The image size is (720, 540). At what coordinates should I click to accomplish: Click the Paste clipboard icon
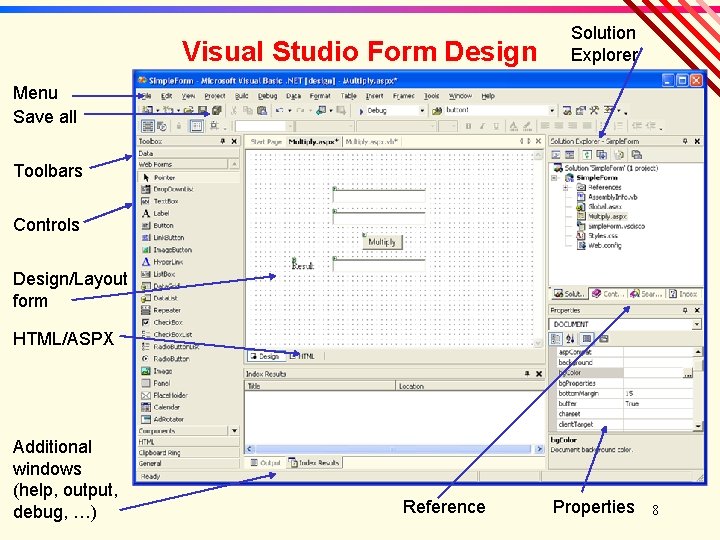(x=262, y=110)
